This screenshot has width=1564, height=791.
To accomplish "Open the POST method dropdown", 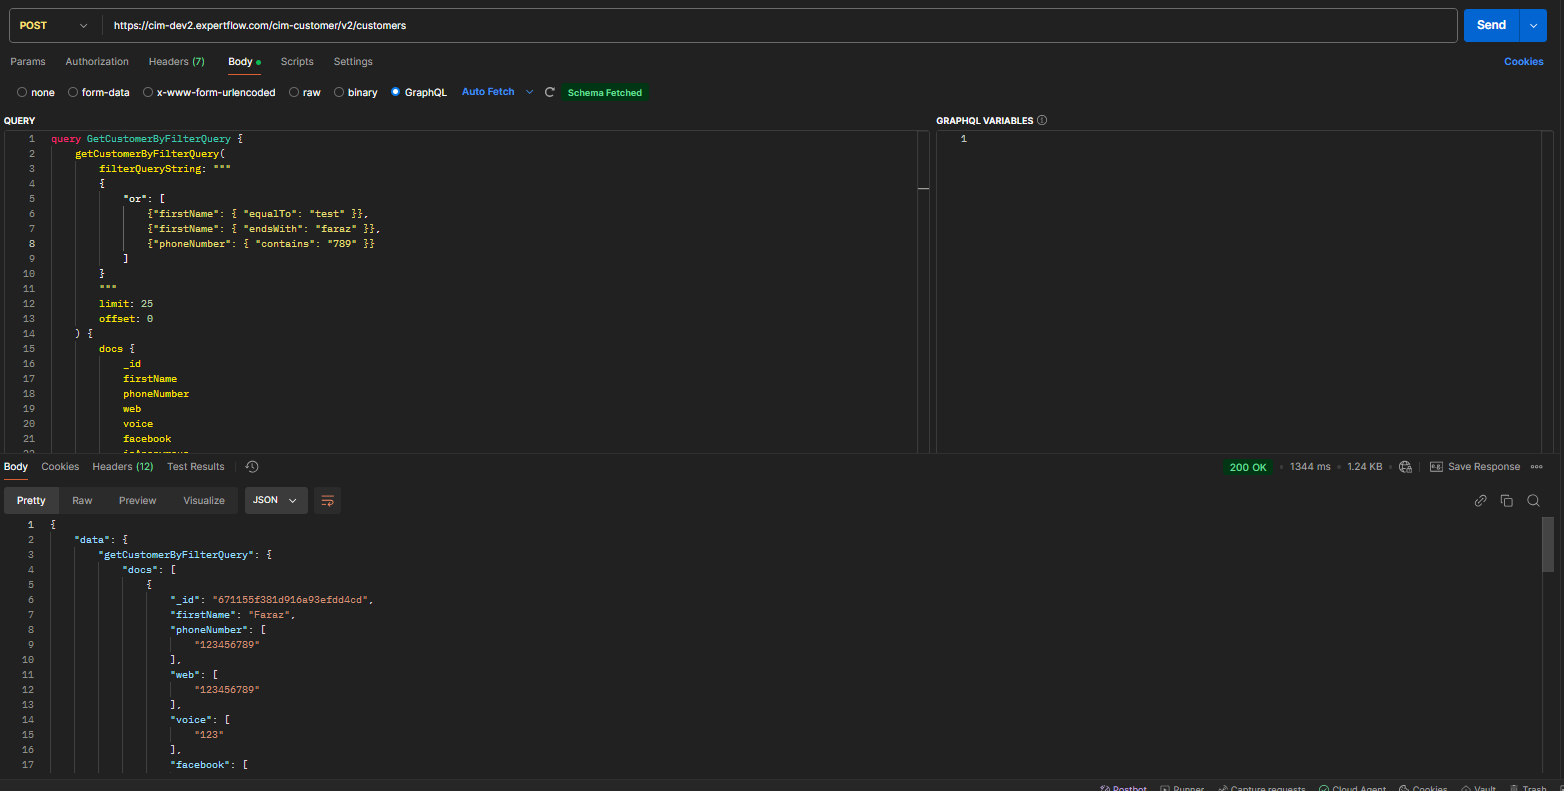I will coord(53,26).
